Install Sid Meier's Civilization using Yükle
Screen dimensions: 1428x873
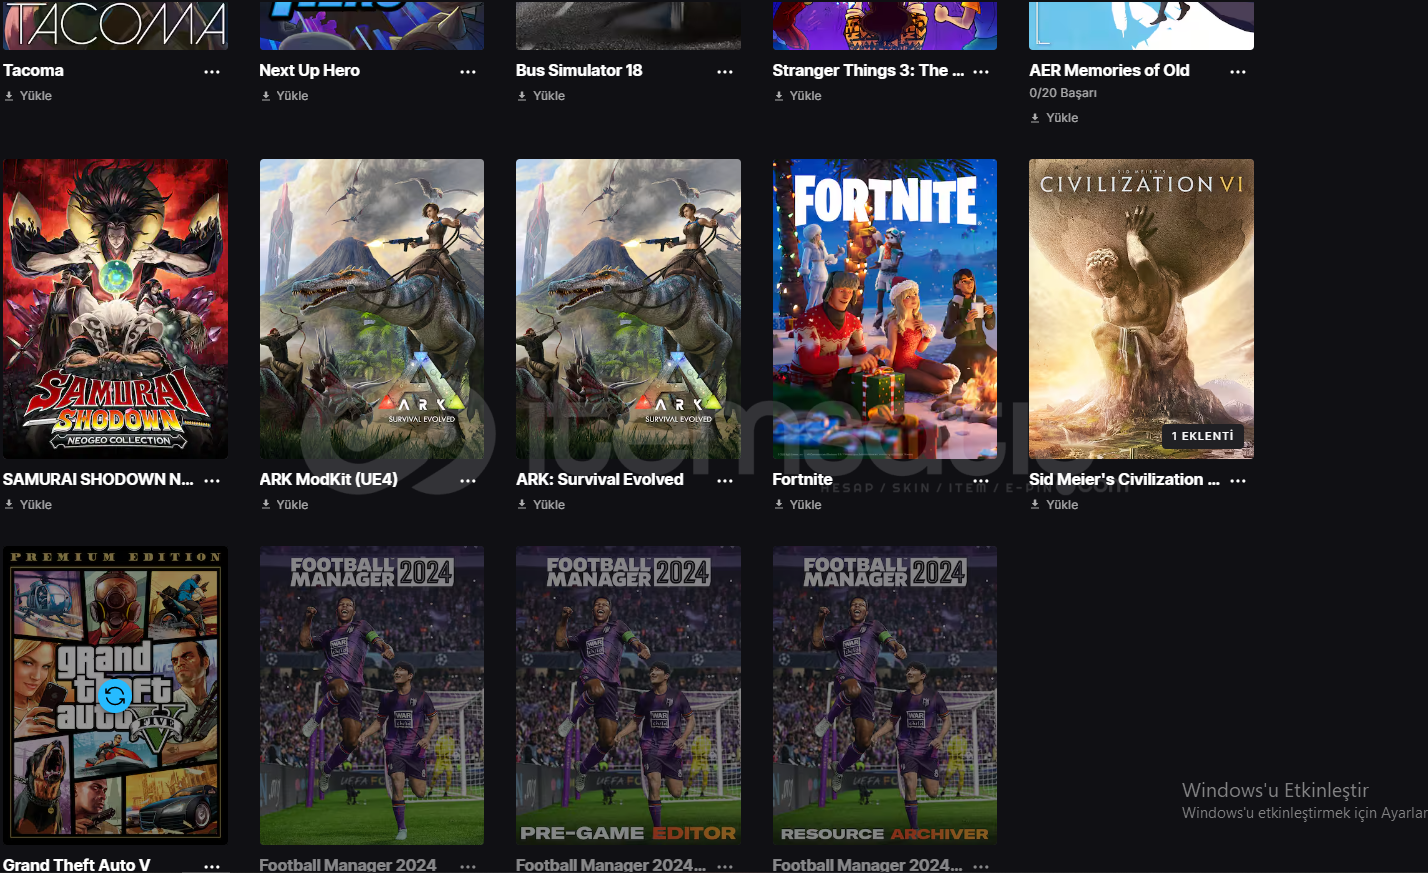tap(1054, 505)
